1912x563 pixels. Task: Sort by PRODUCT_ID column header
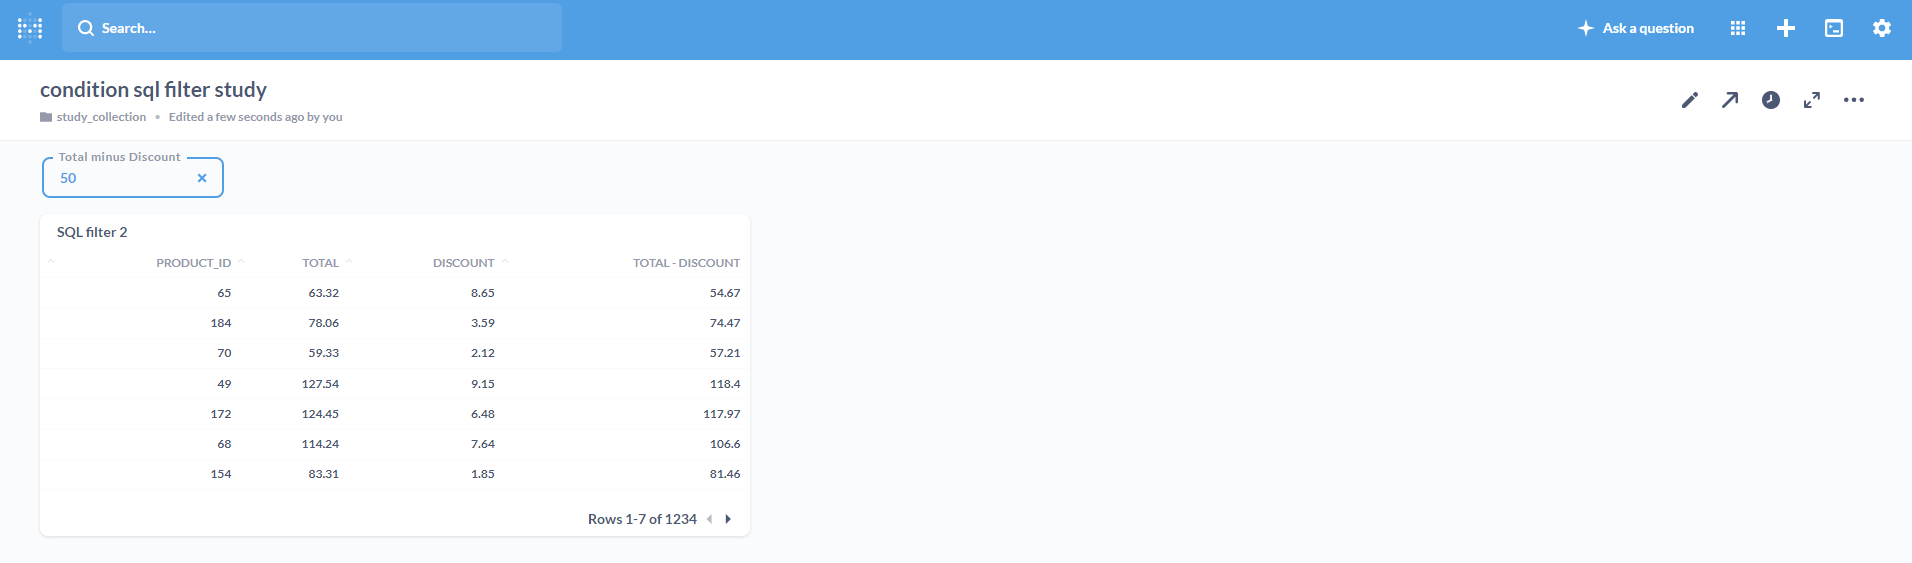(x=193, y=263)
